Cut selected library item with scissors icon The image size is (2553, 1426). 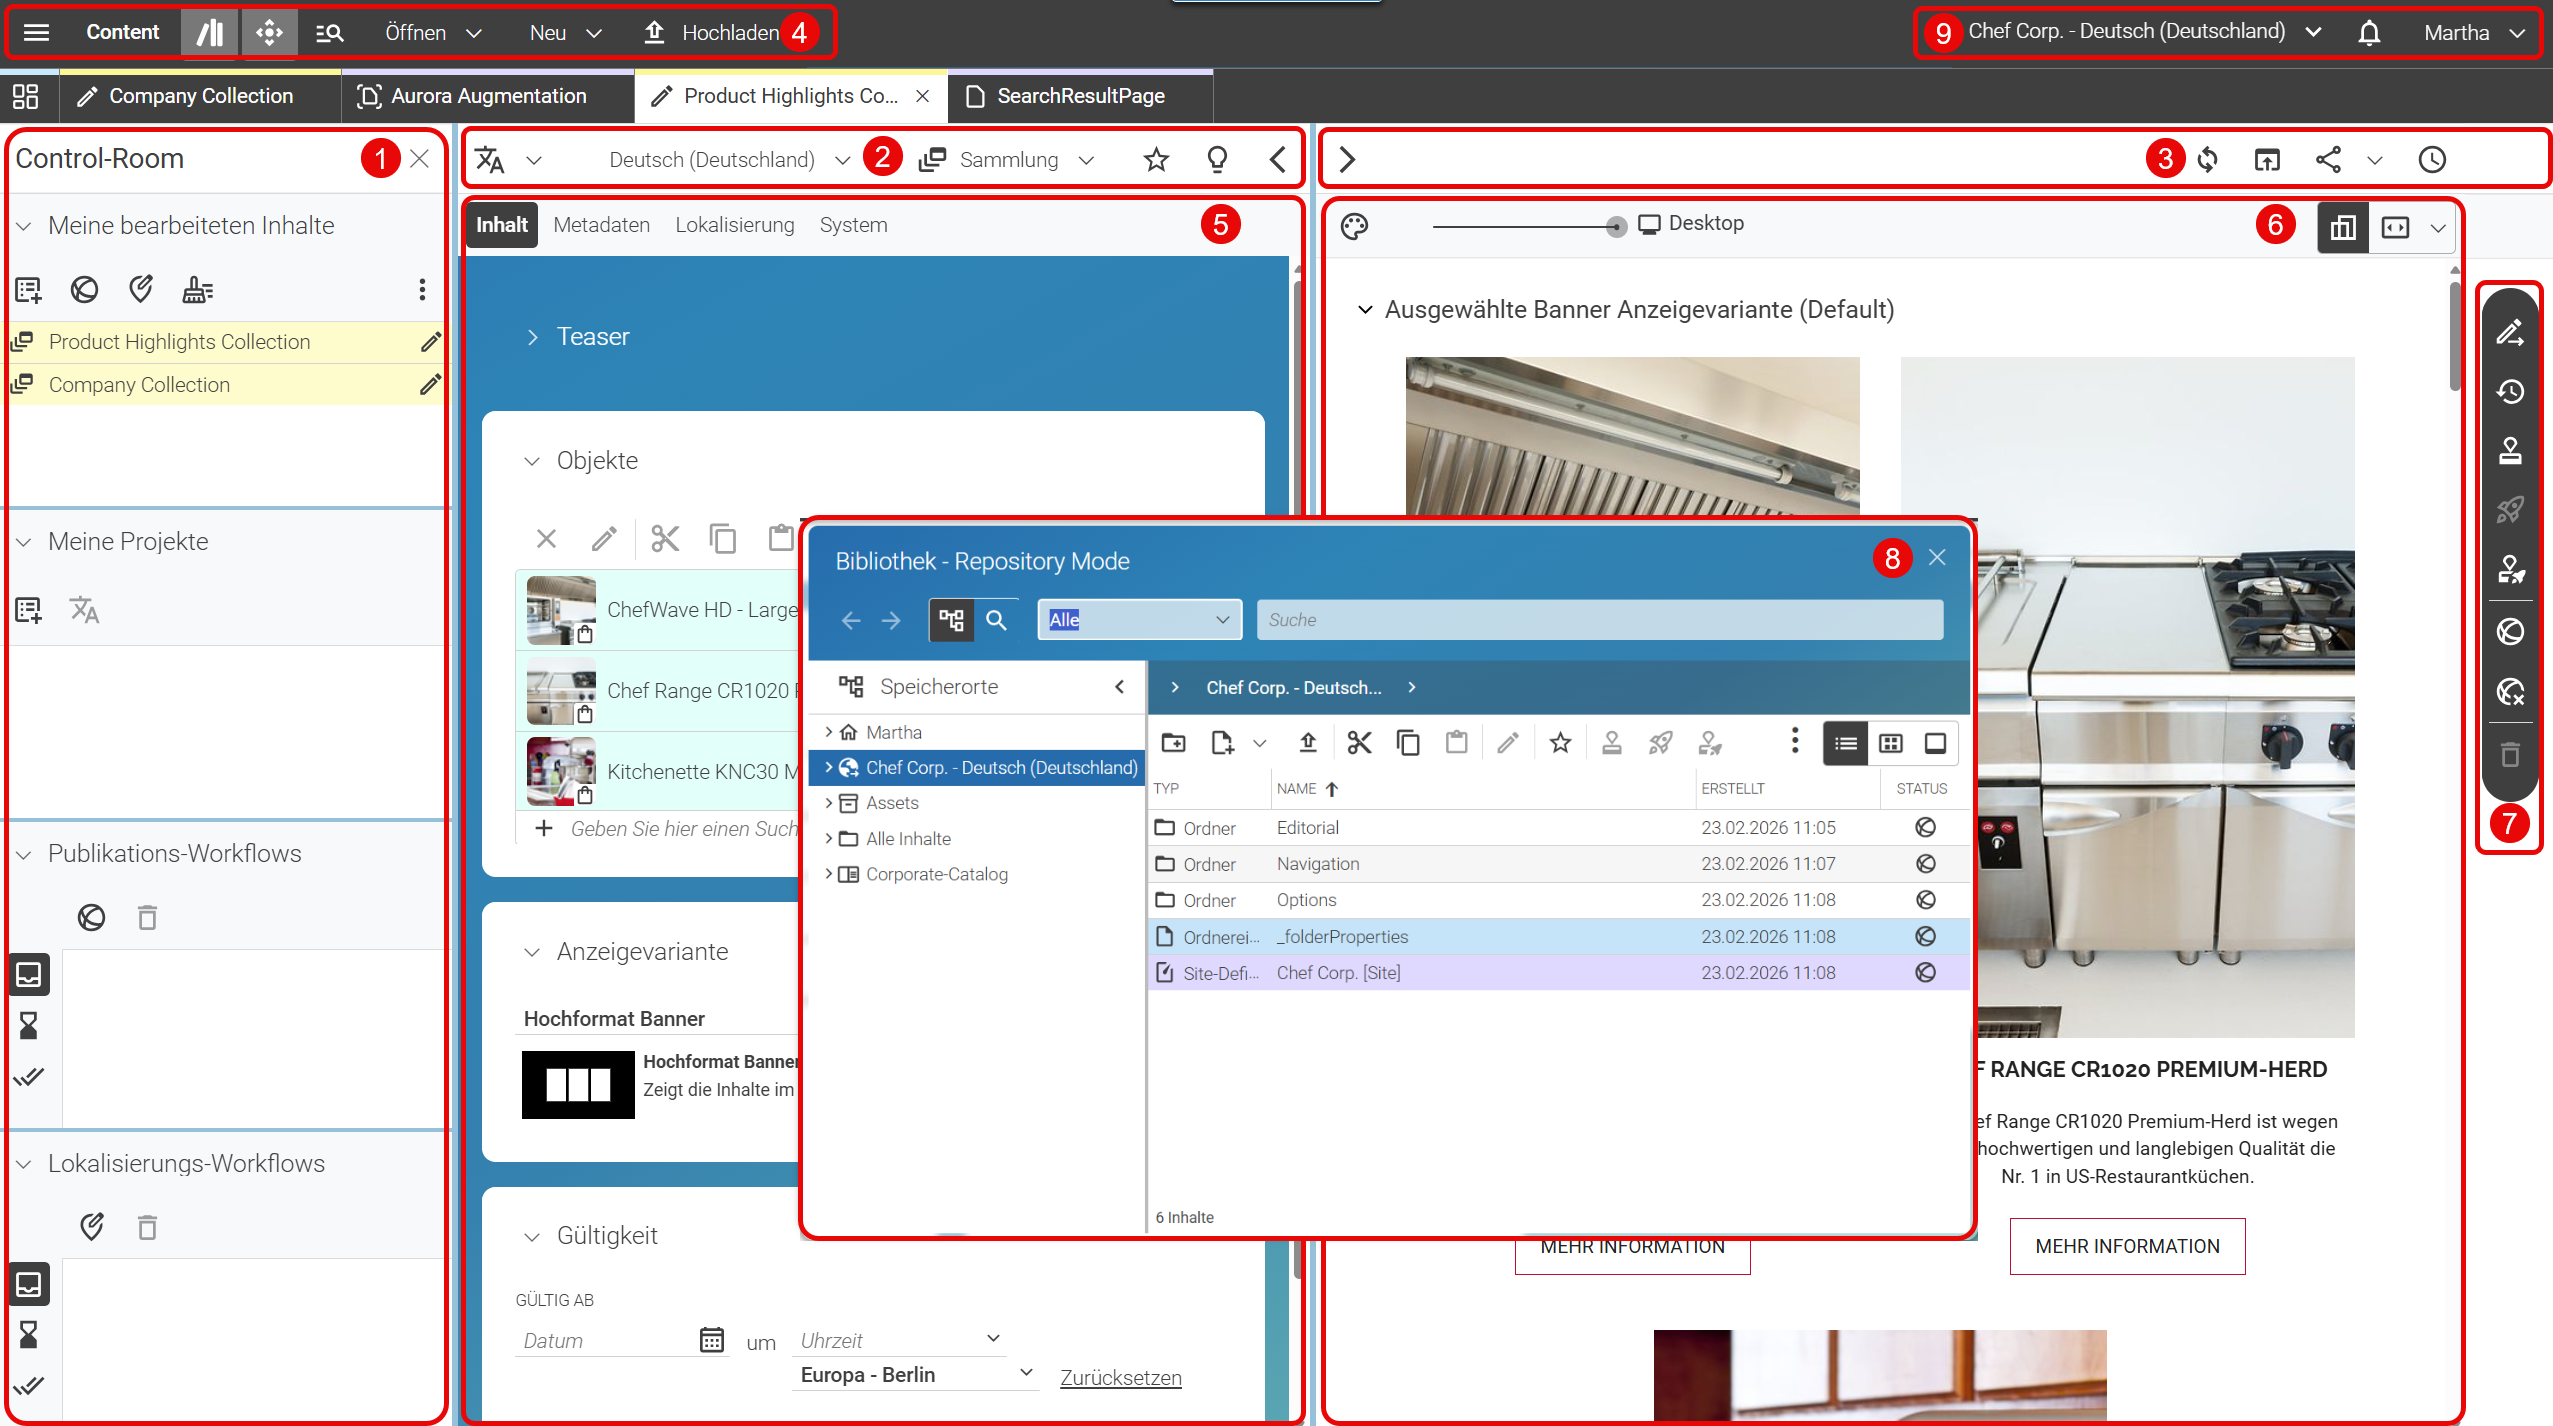point(1359,743)
